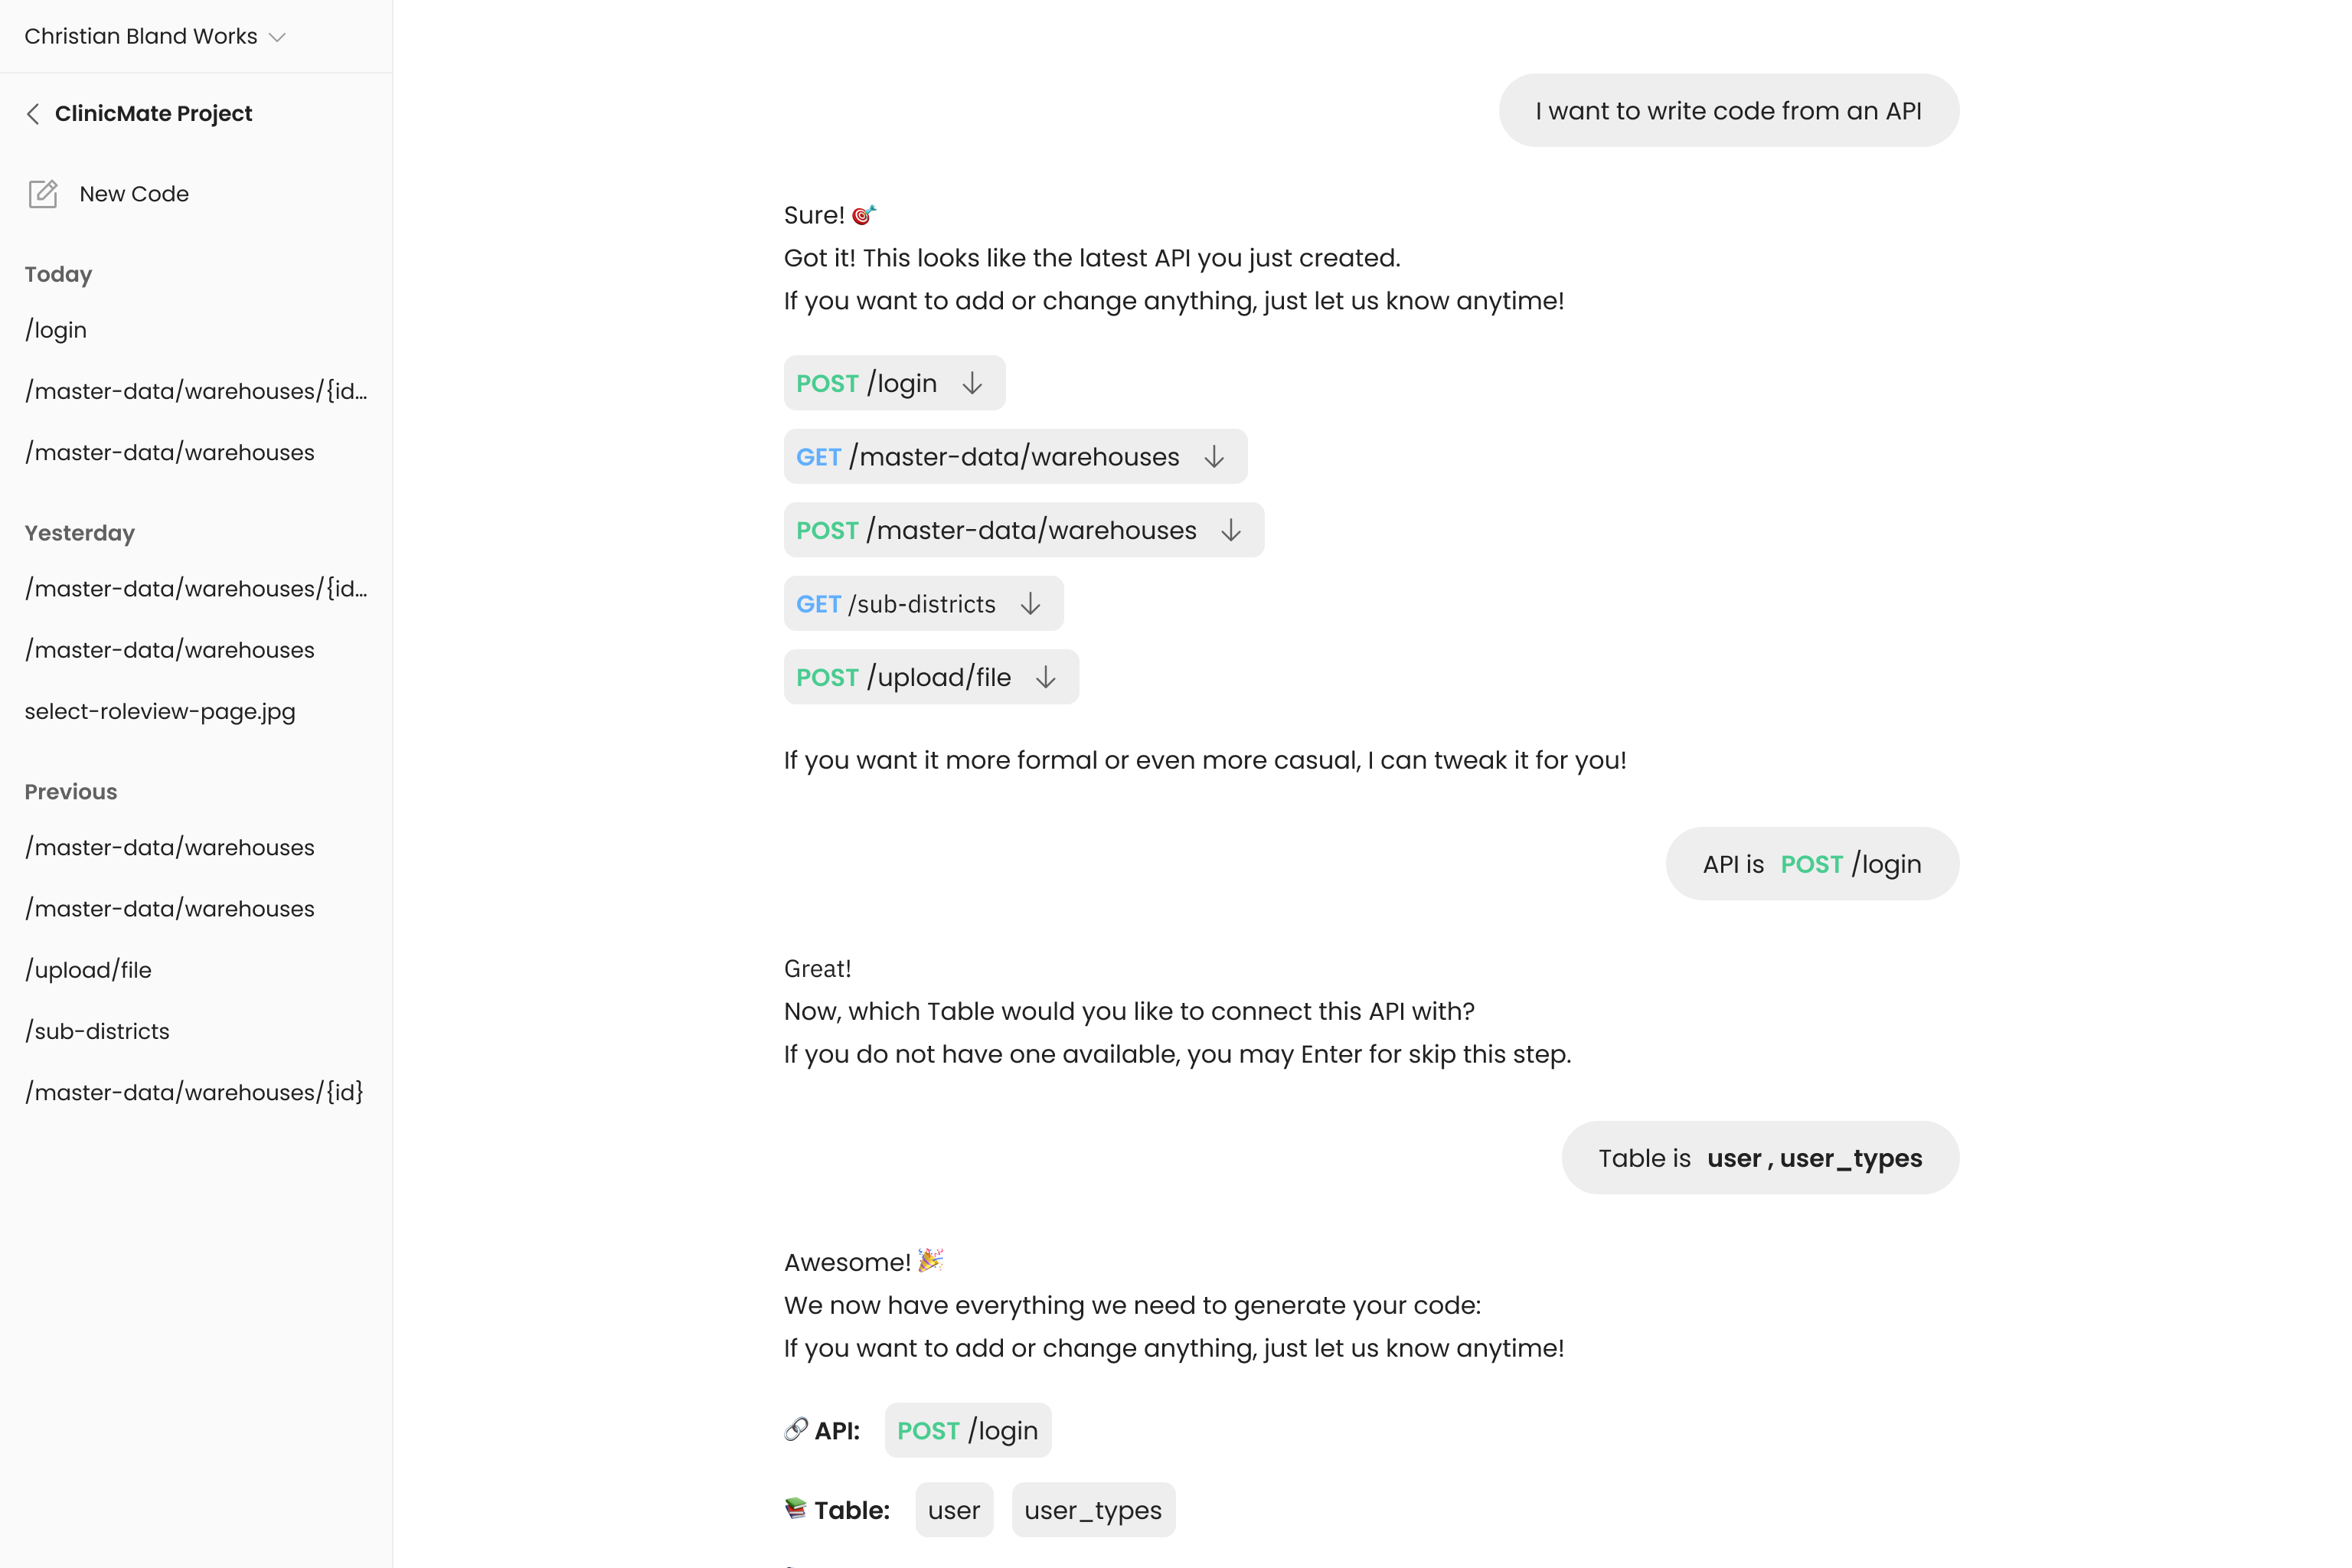This screenshot has height=1568, width=2352.
Task: Download the POST /upload/file endpoint details
Action: 1046,677
